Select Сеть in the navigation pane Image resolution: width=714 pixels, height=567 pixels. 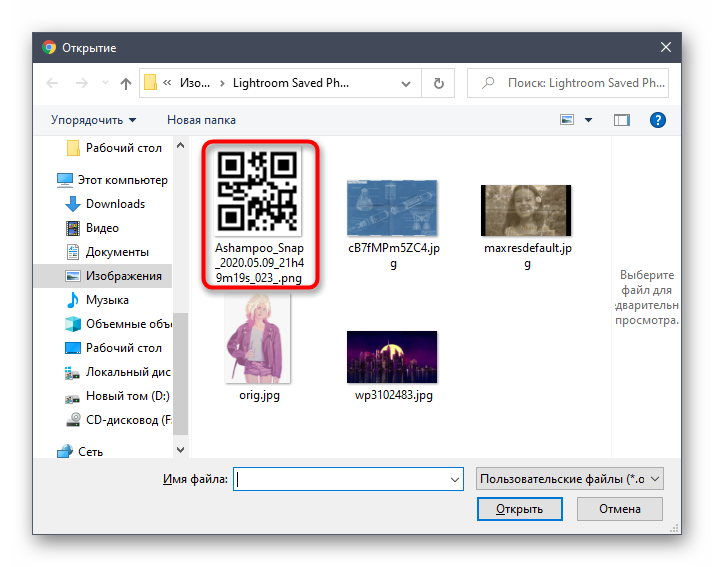tap(80, 452)
